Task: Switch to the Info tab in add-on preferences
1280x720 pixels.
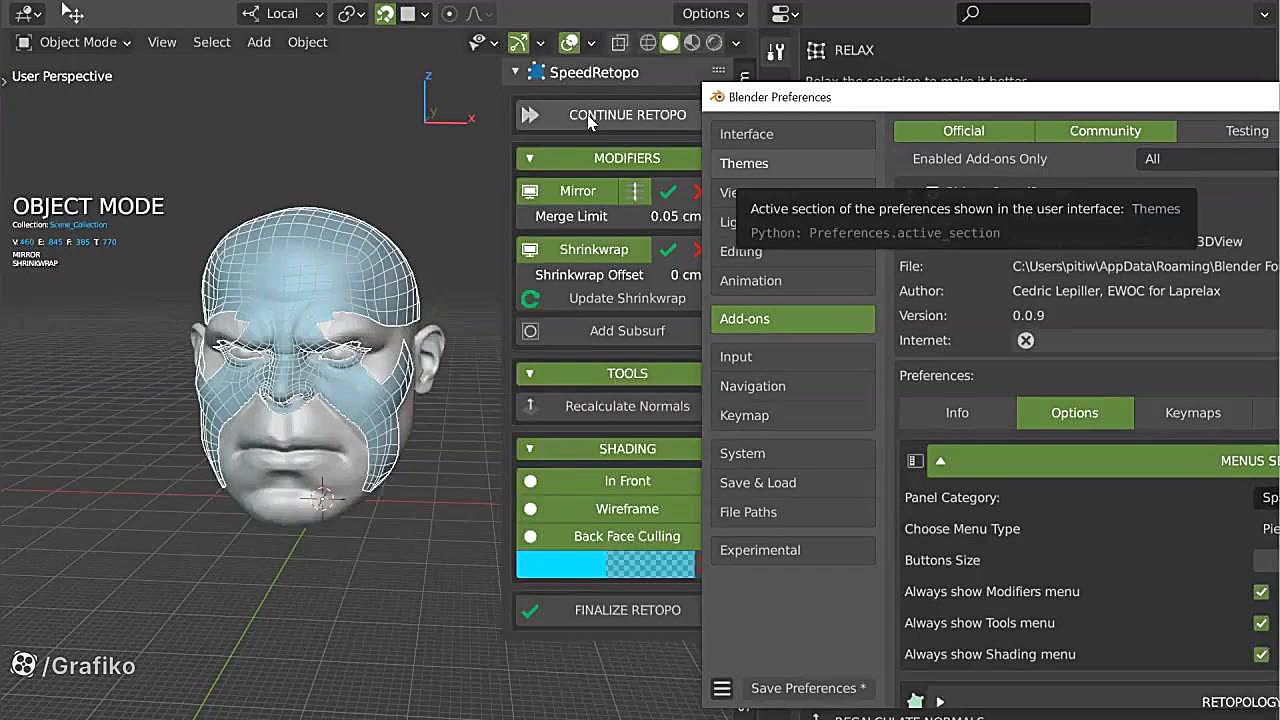Action: (957, 413)
